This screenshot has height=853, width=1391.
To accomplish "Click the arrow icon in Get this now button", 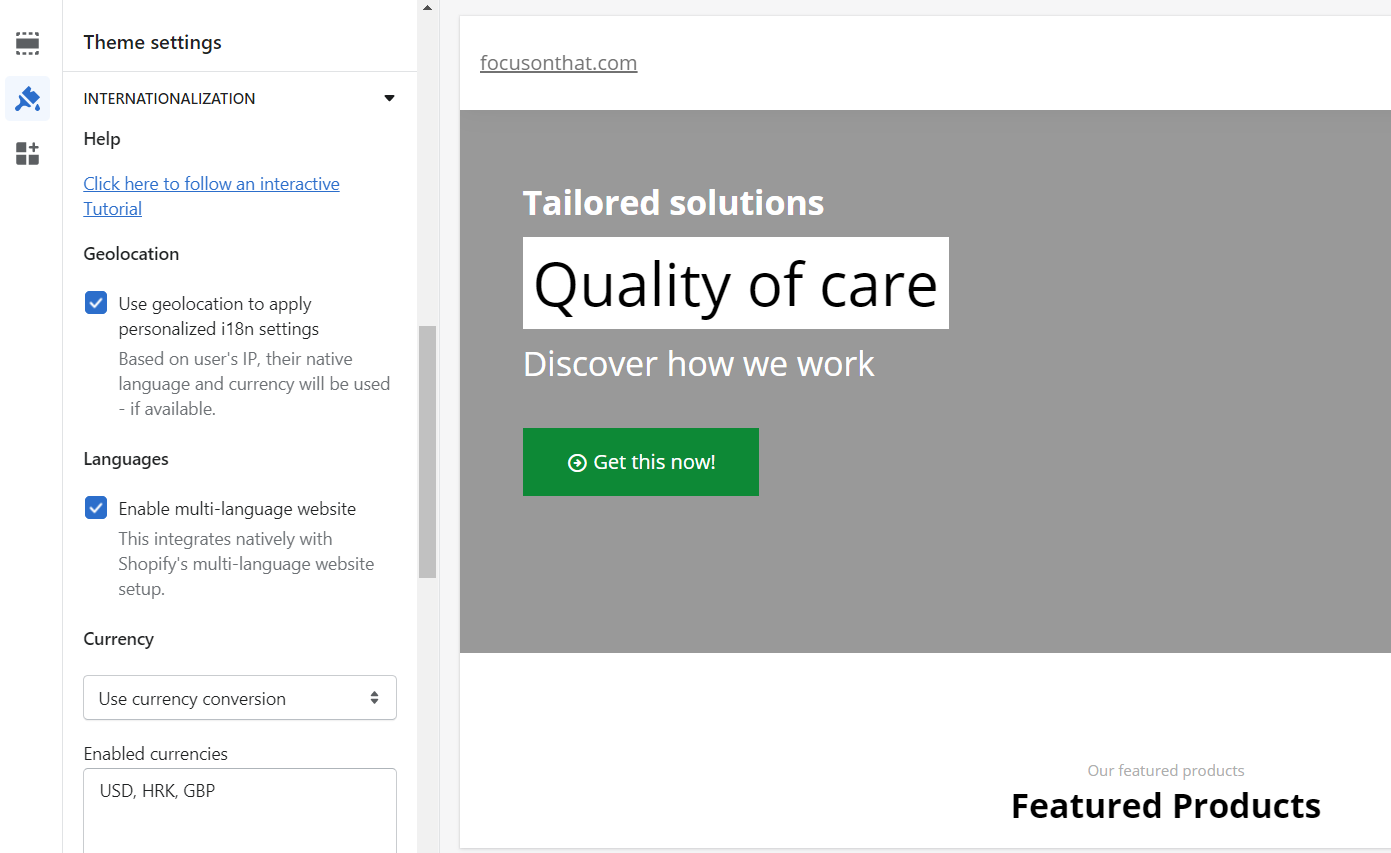I will (577, 463).
